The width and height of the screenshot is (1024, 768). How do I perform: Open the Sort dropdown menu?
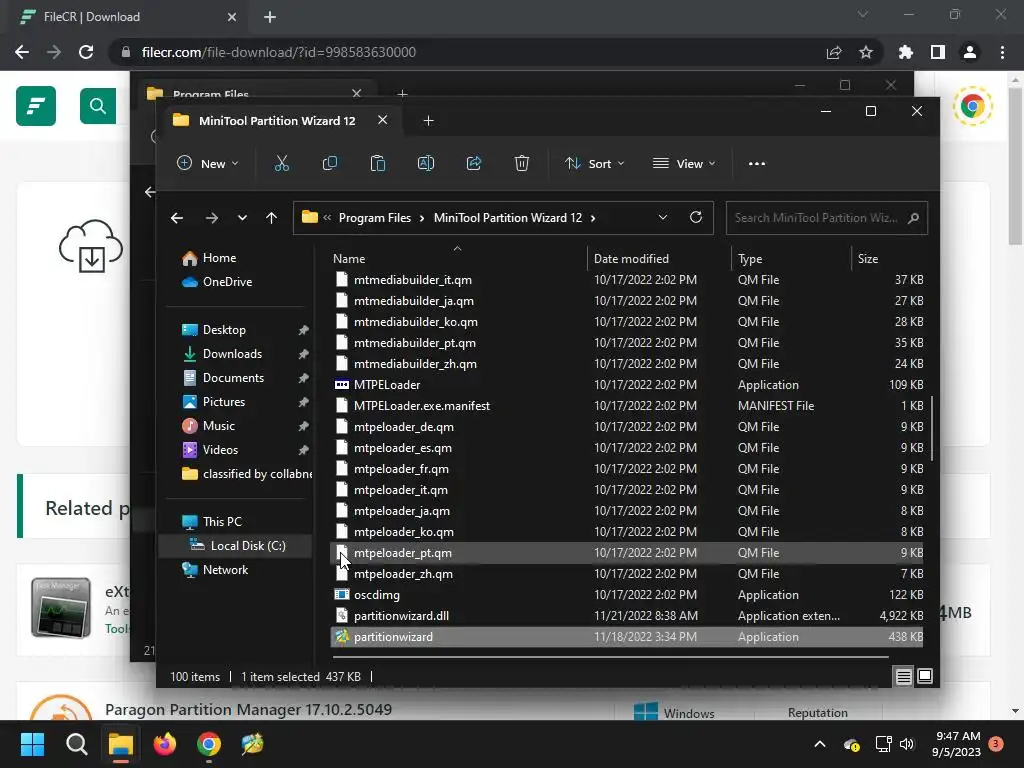(595, 163)
